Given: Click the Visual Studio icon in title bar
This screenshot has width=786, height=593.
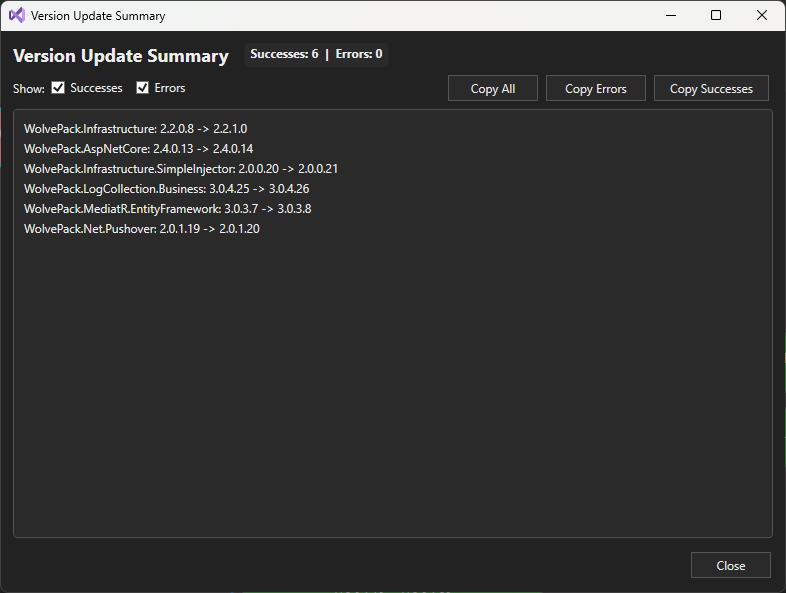Looking at the screenshot, I should (x=17, y=16).
